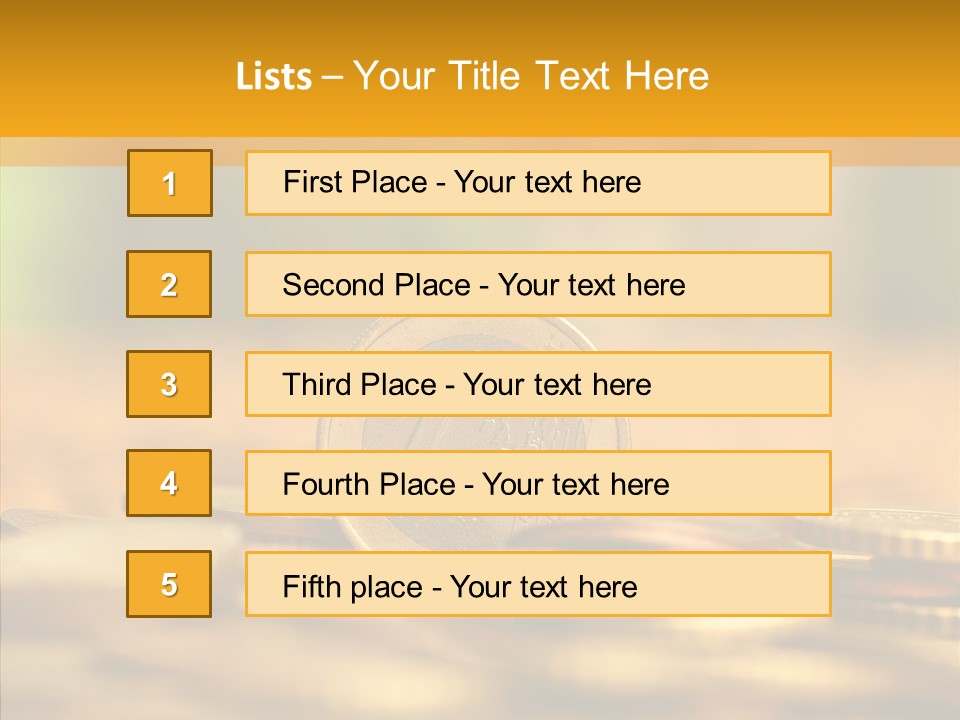Select the orange box numbered 2
Image resolution: width=960 pixels, height=720 pixels.
pos(169,284)
